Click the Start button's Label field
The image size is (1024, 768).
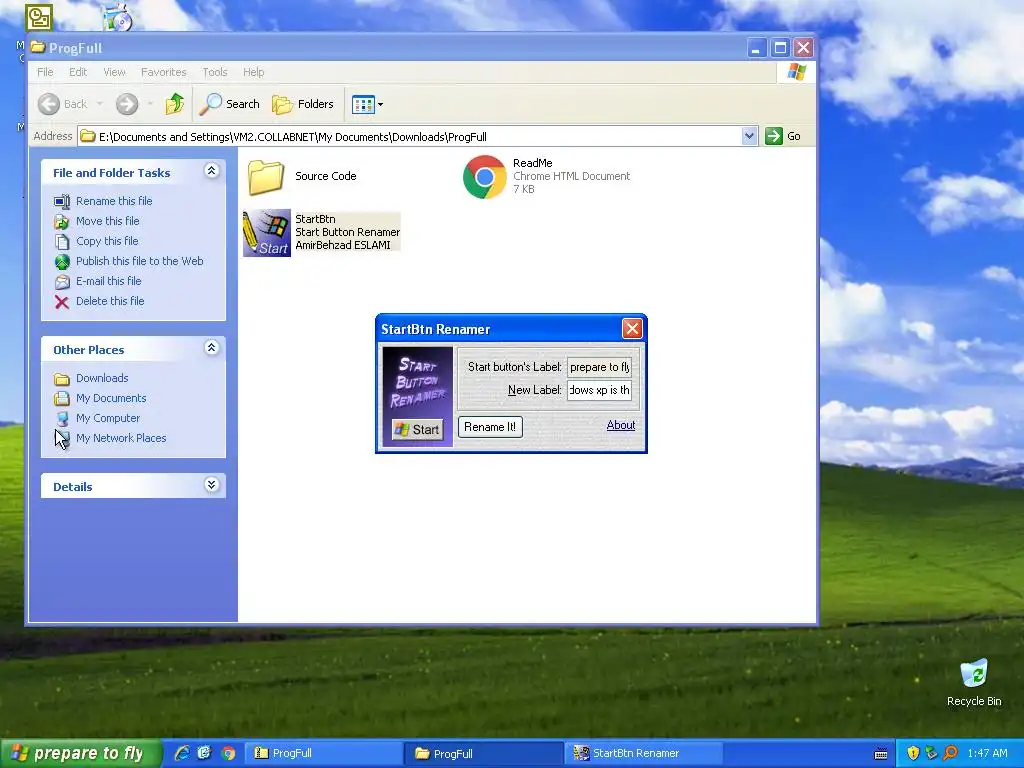(599, 367)
